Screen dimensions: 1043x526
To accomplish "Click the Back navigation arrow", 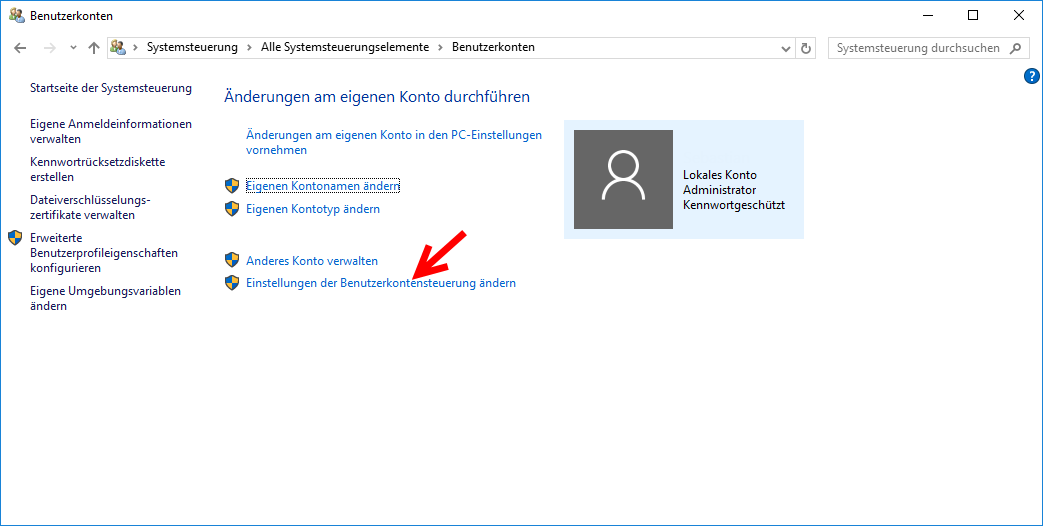I will (20, 48).
